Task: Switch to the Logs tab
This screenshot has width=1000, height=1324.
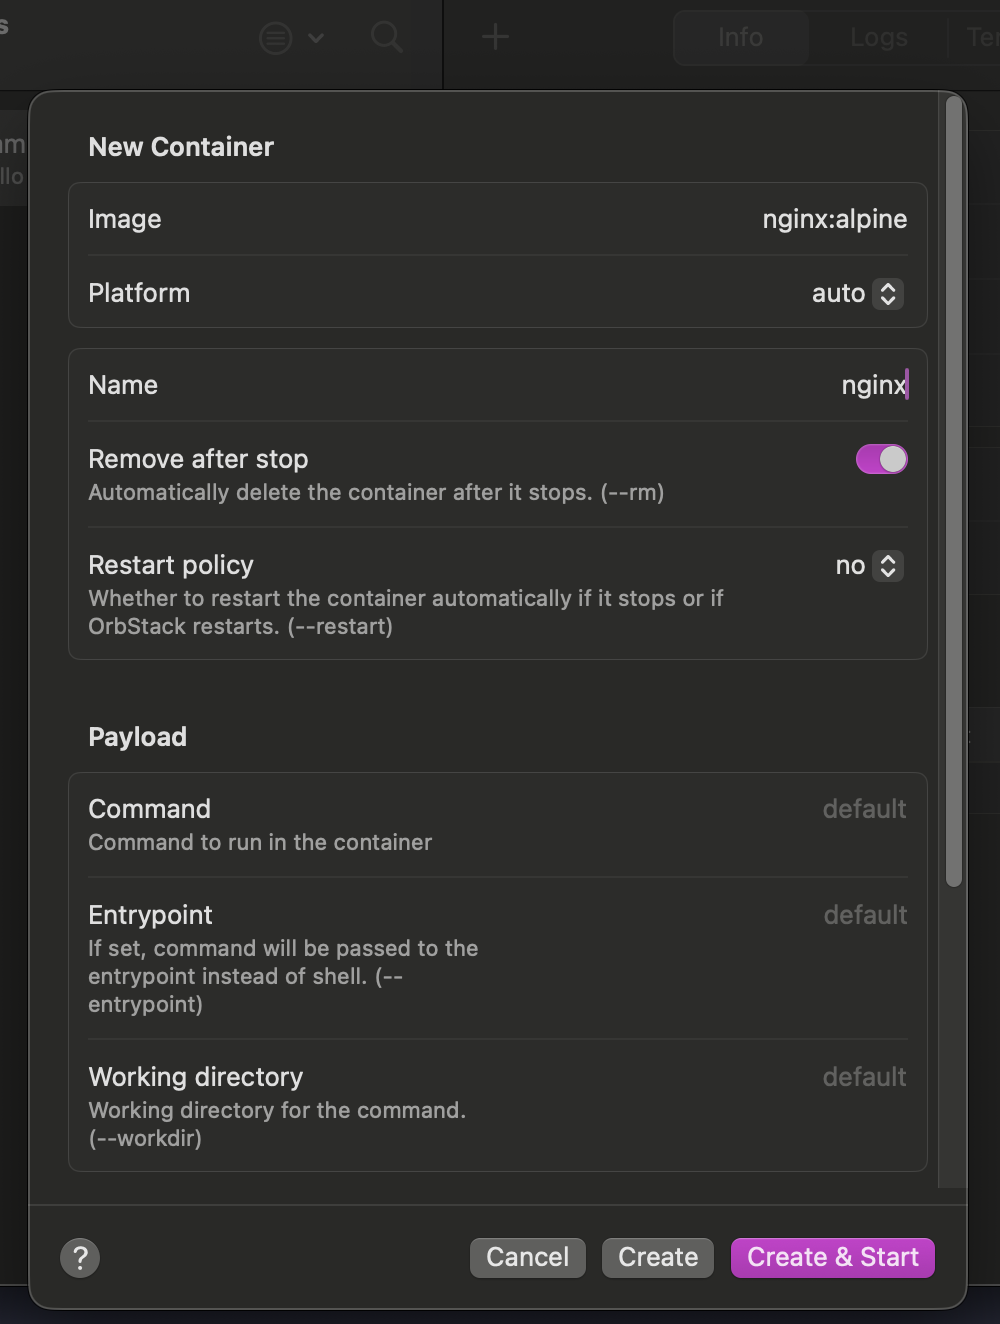Action: pyautogui.click(x=878, y=38)
